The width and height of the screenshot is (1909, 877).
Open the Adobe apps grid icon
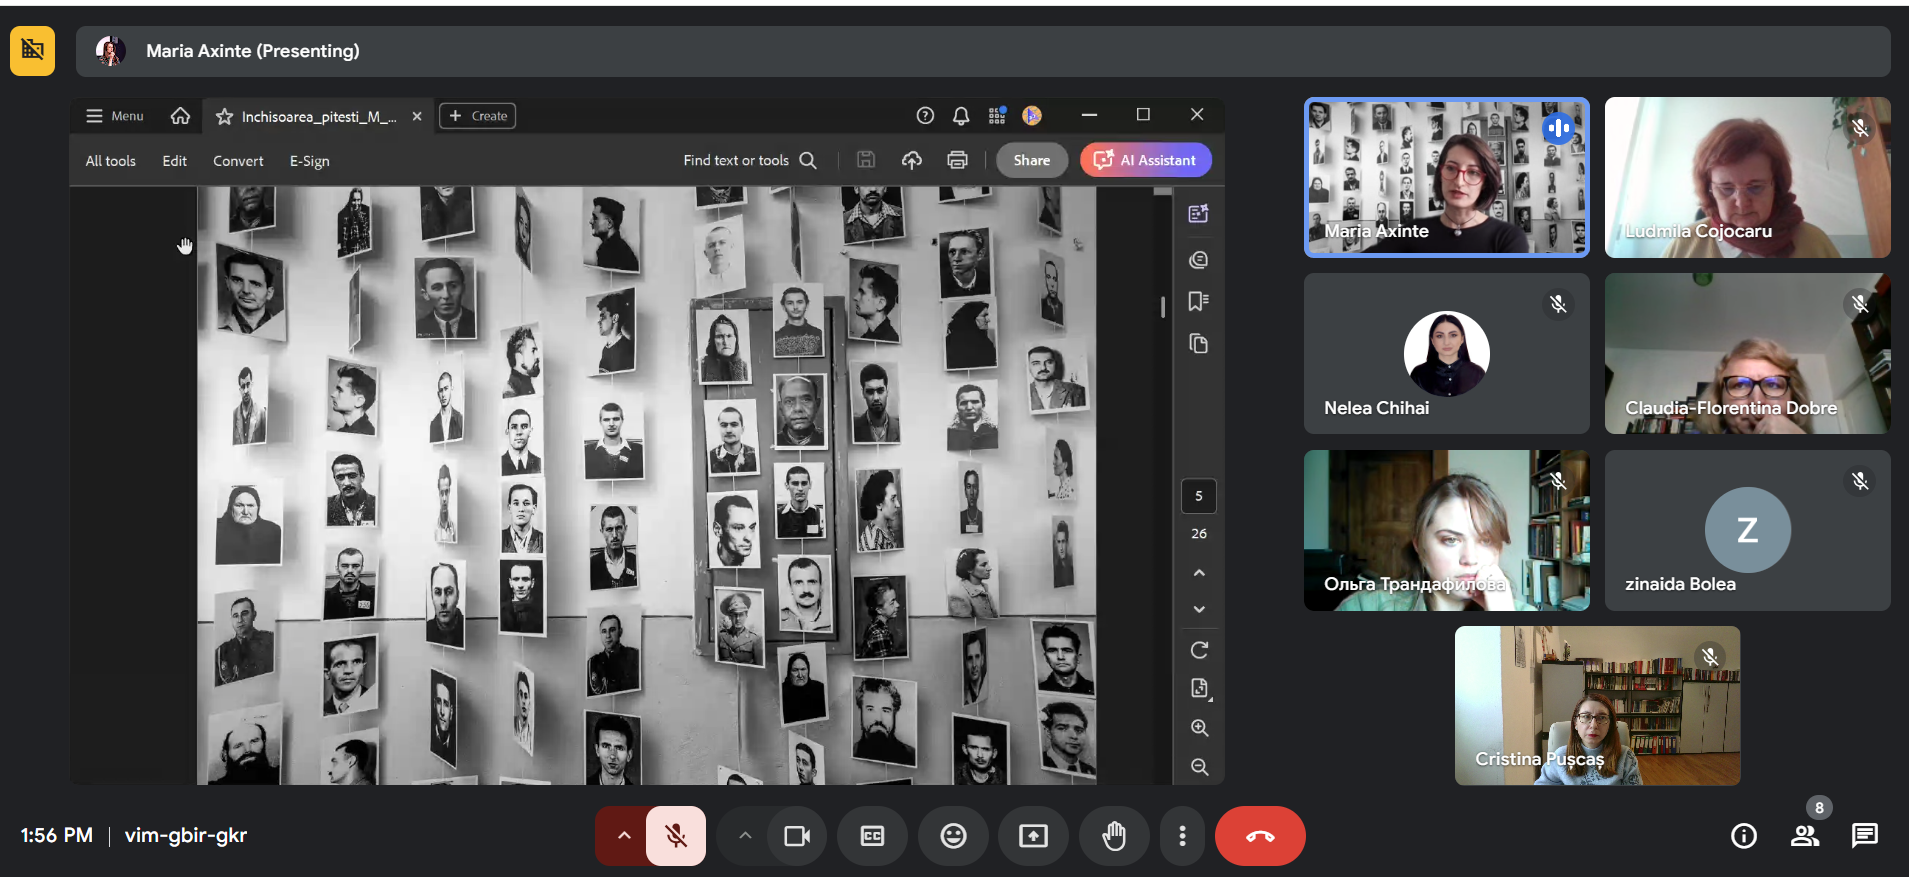pyautogui.click(x=997, y=116)
